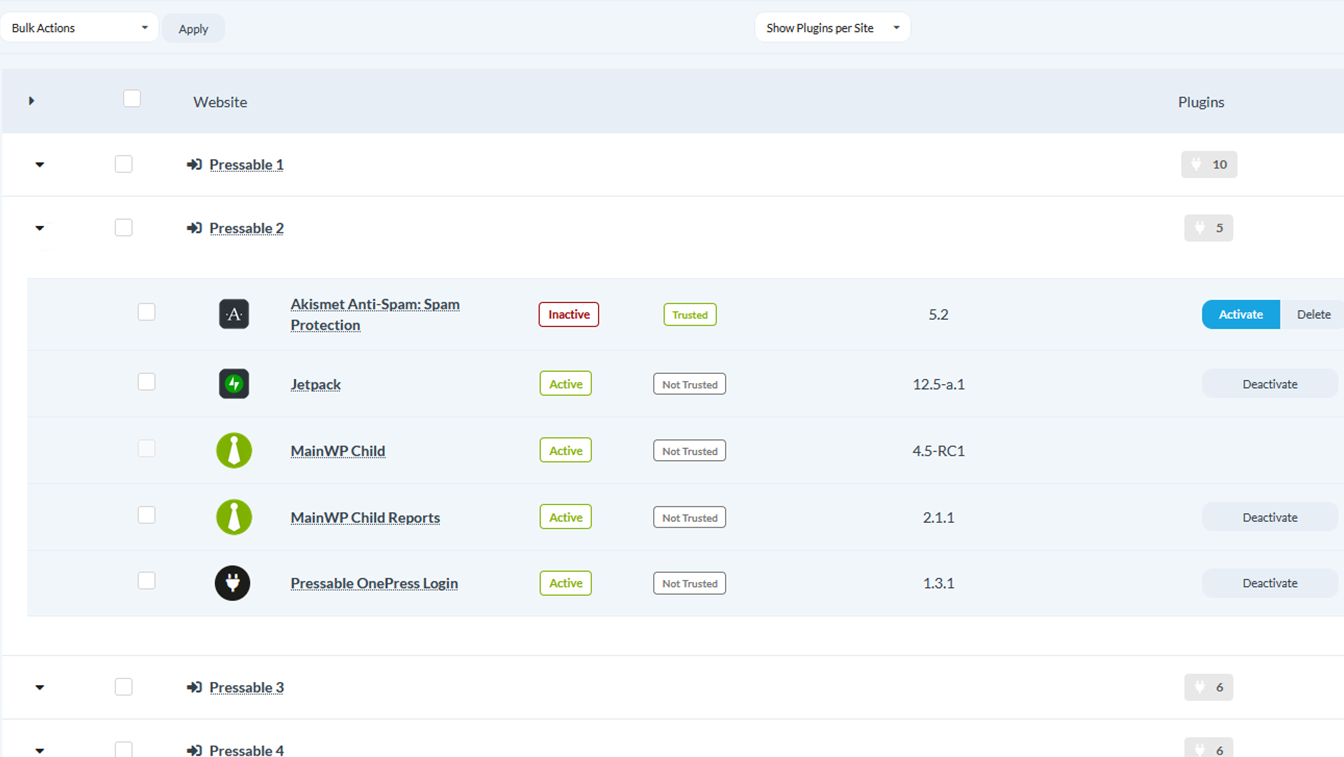Click the plugin count badge showing 10

1209,164
